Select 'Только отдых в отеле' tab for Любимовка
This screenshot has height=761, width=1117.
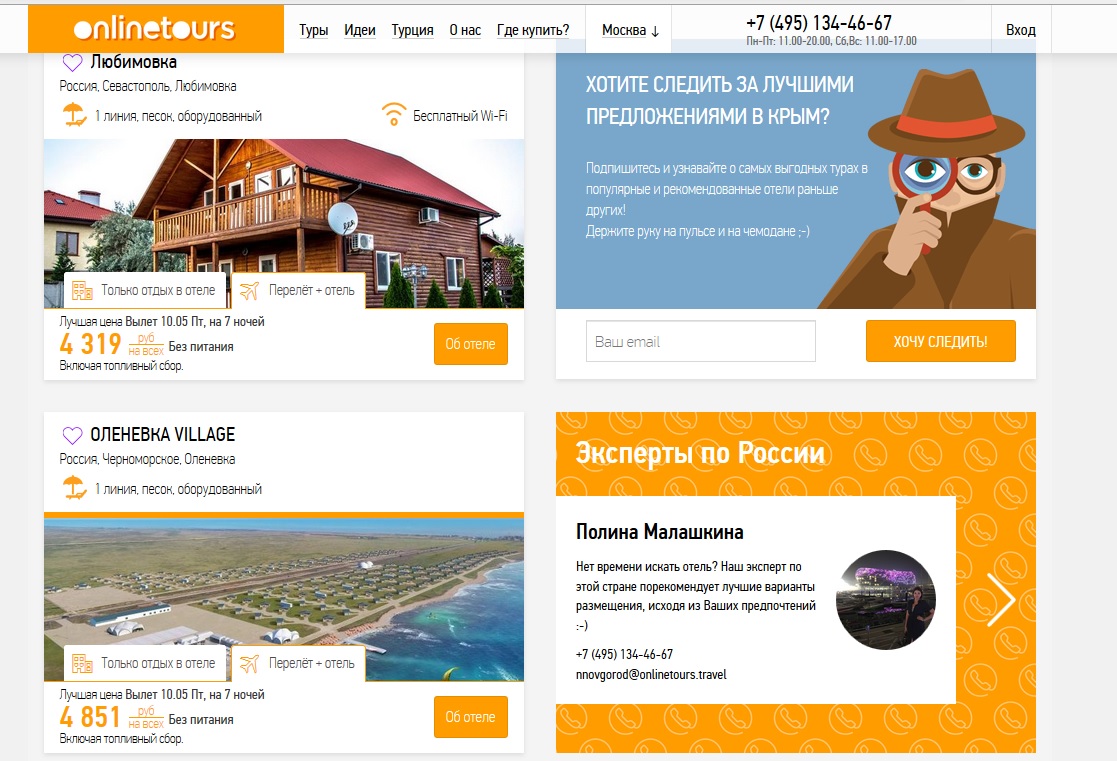coord(145,290)
